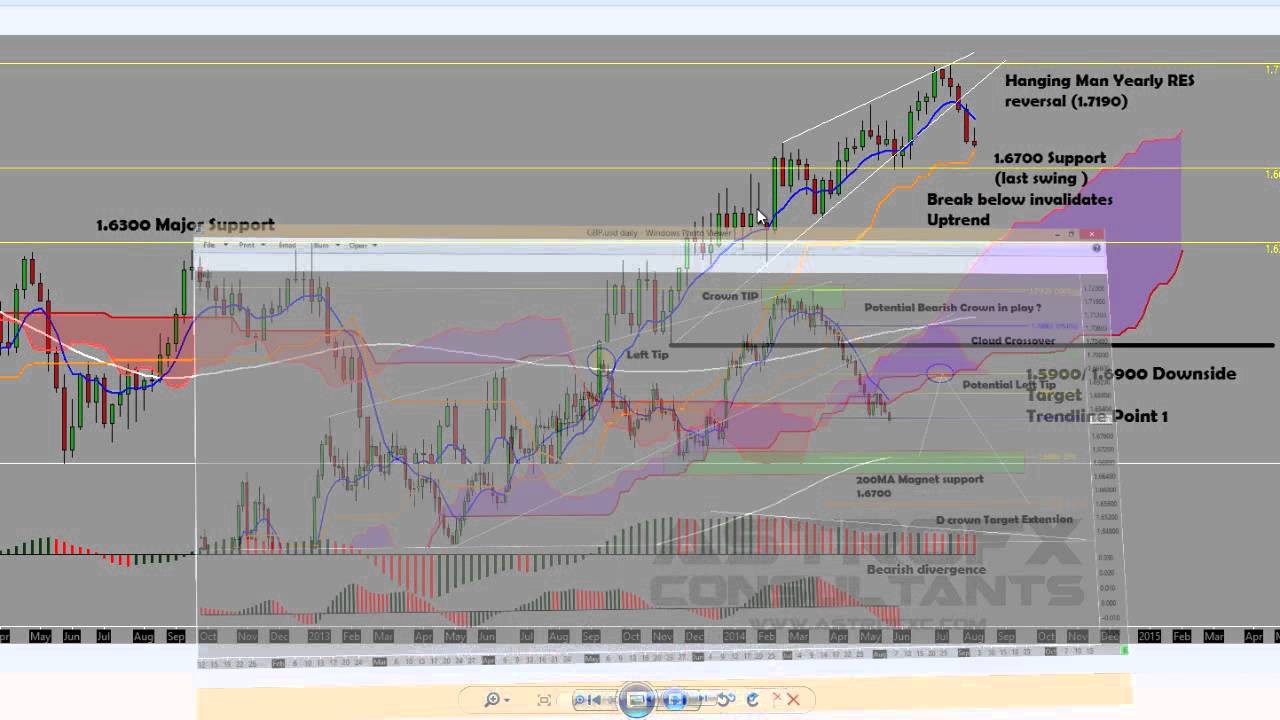Click the 'Trendline Point 1' annotation
Image resolution: width=1280 pixels, height=720 pixels.
click(x=1097, y=416)
